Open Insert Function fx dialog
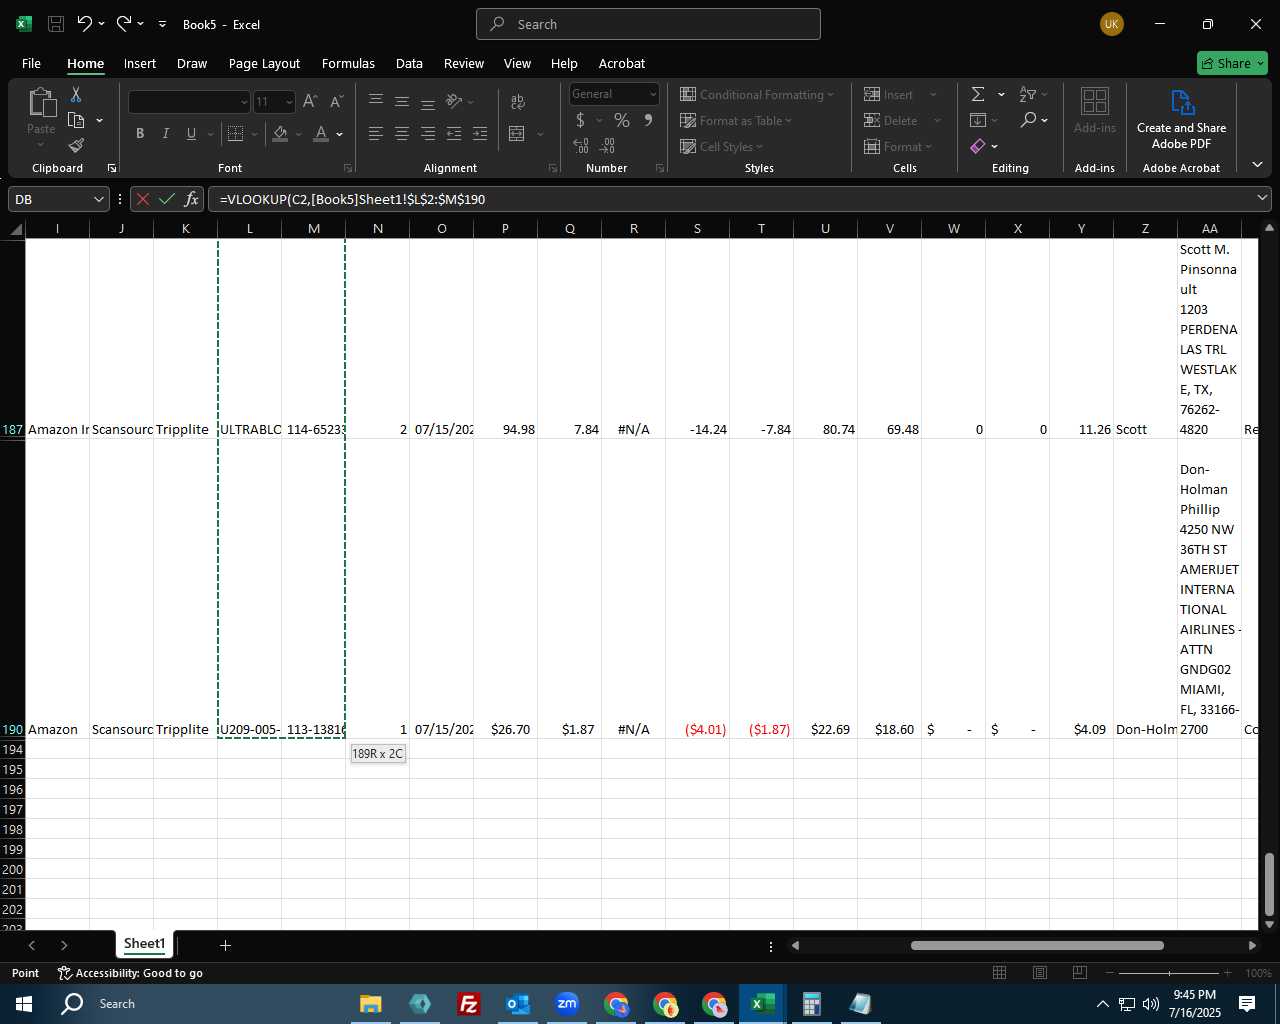The width and height of the screenshot is (1280, 1024). coord(191,199)
